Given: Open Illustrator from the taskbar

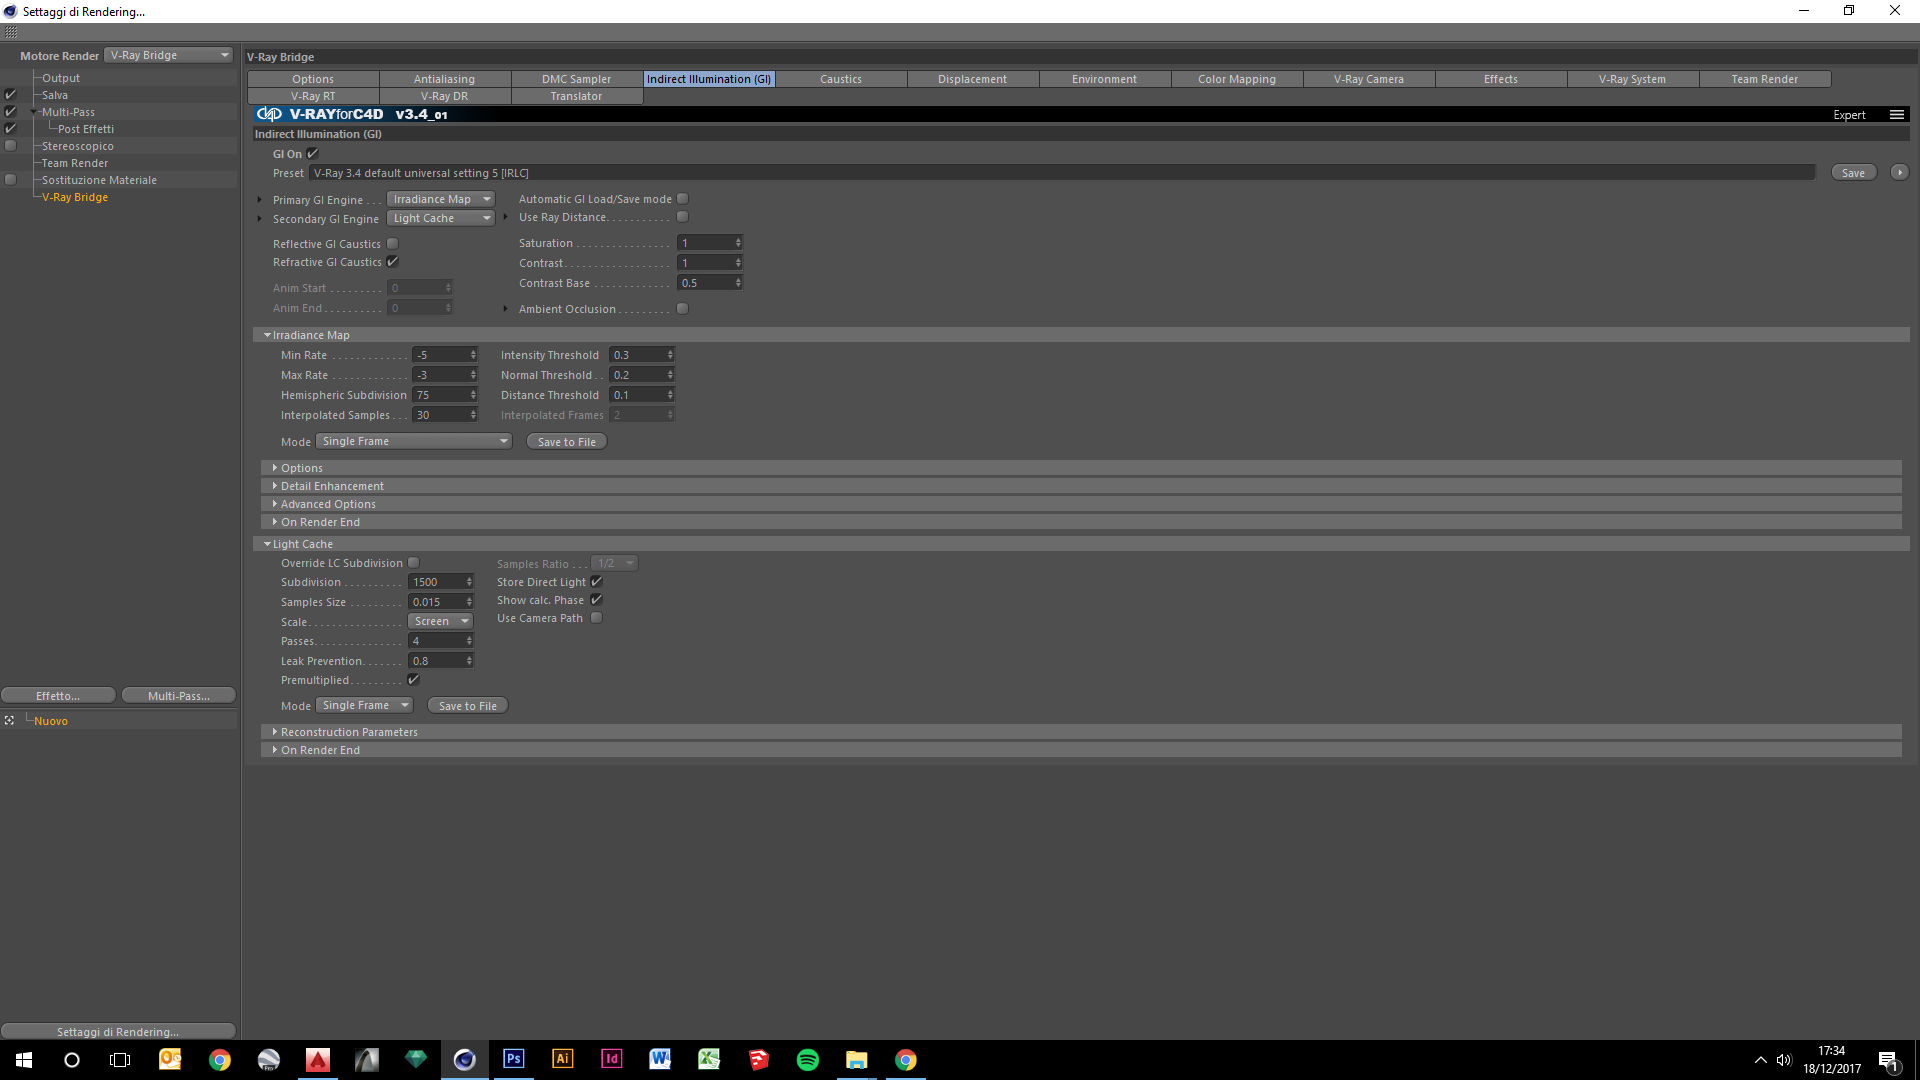Looking at the screenshot, I should coord(562,1059).
